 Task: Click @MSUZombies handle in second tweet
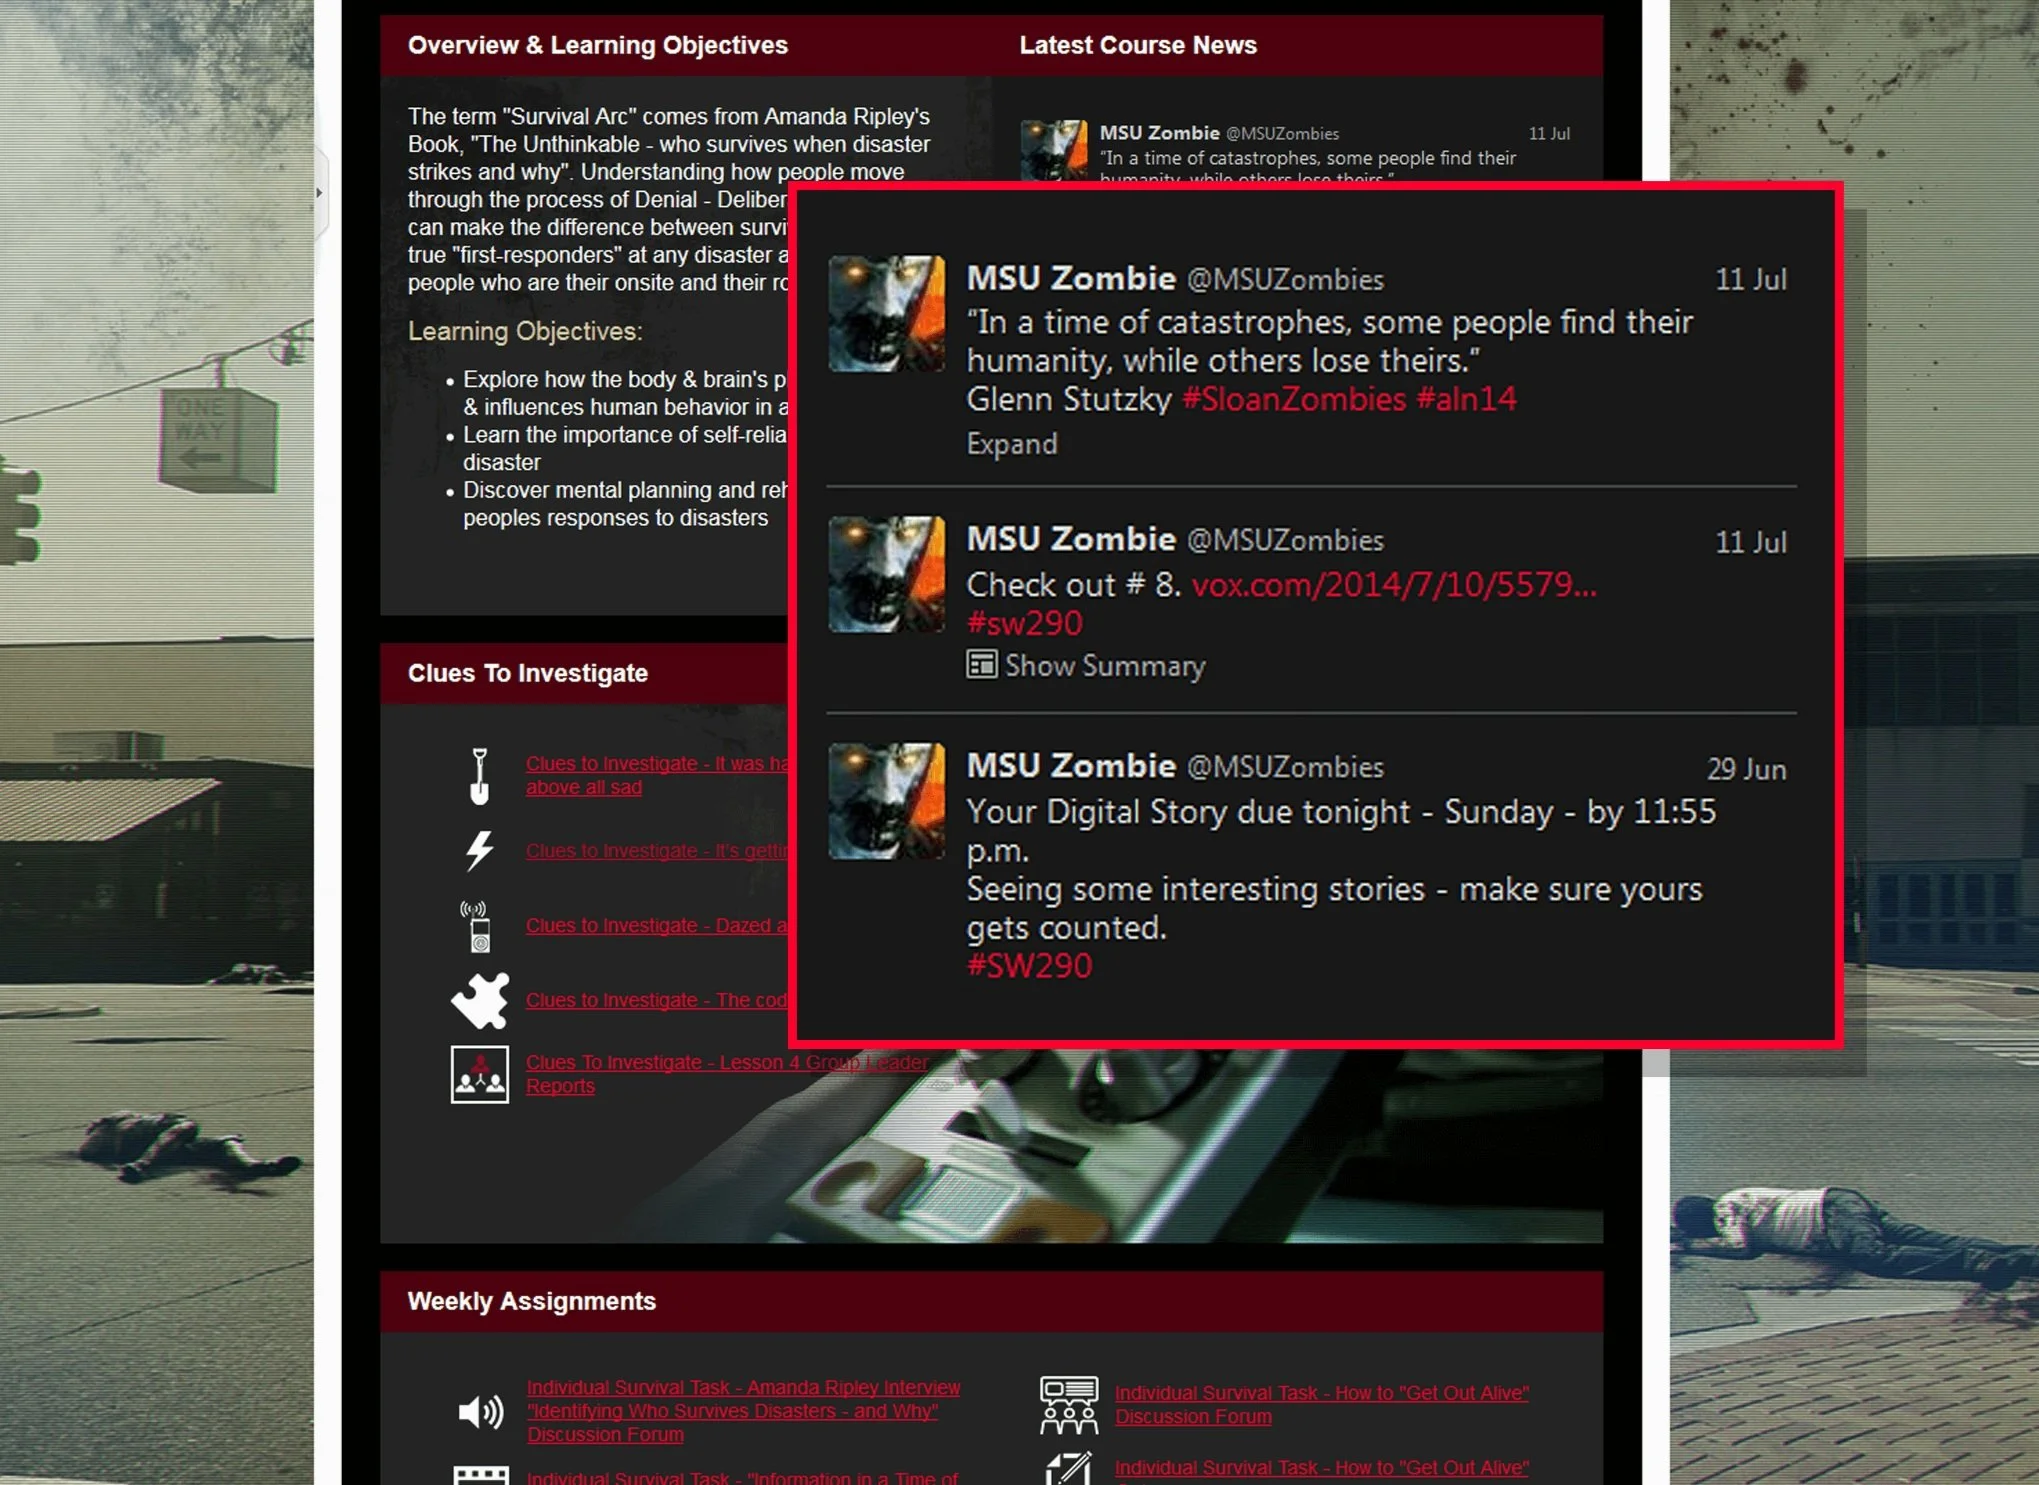[x=1285, y=541]
